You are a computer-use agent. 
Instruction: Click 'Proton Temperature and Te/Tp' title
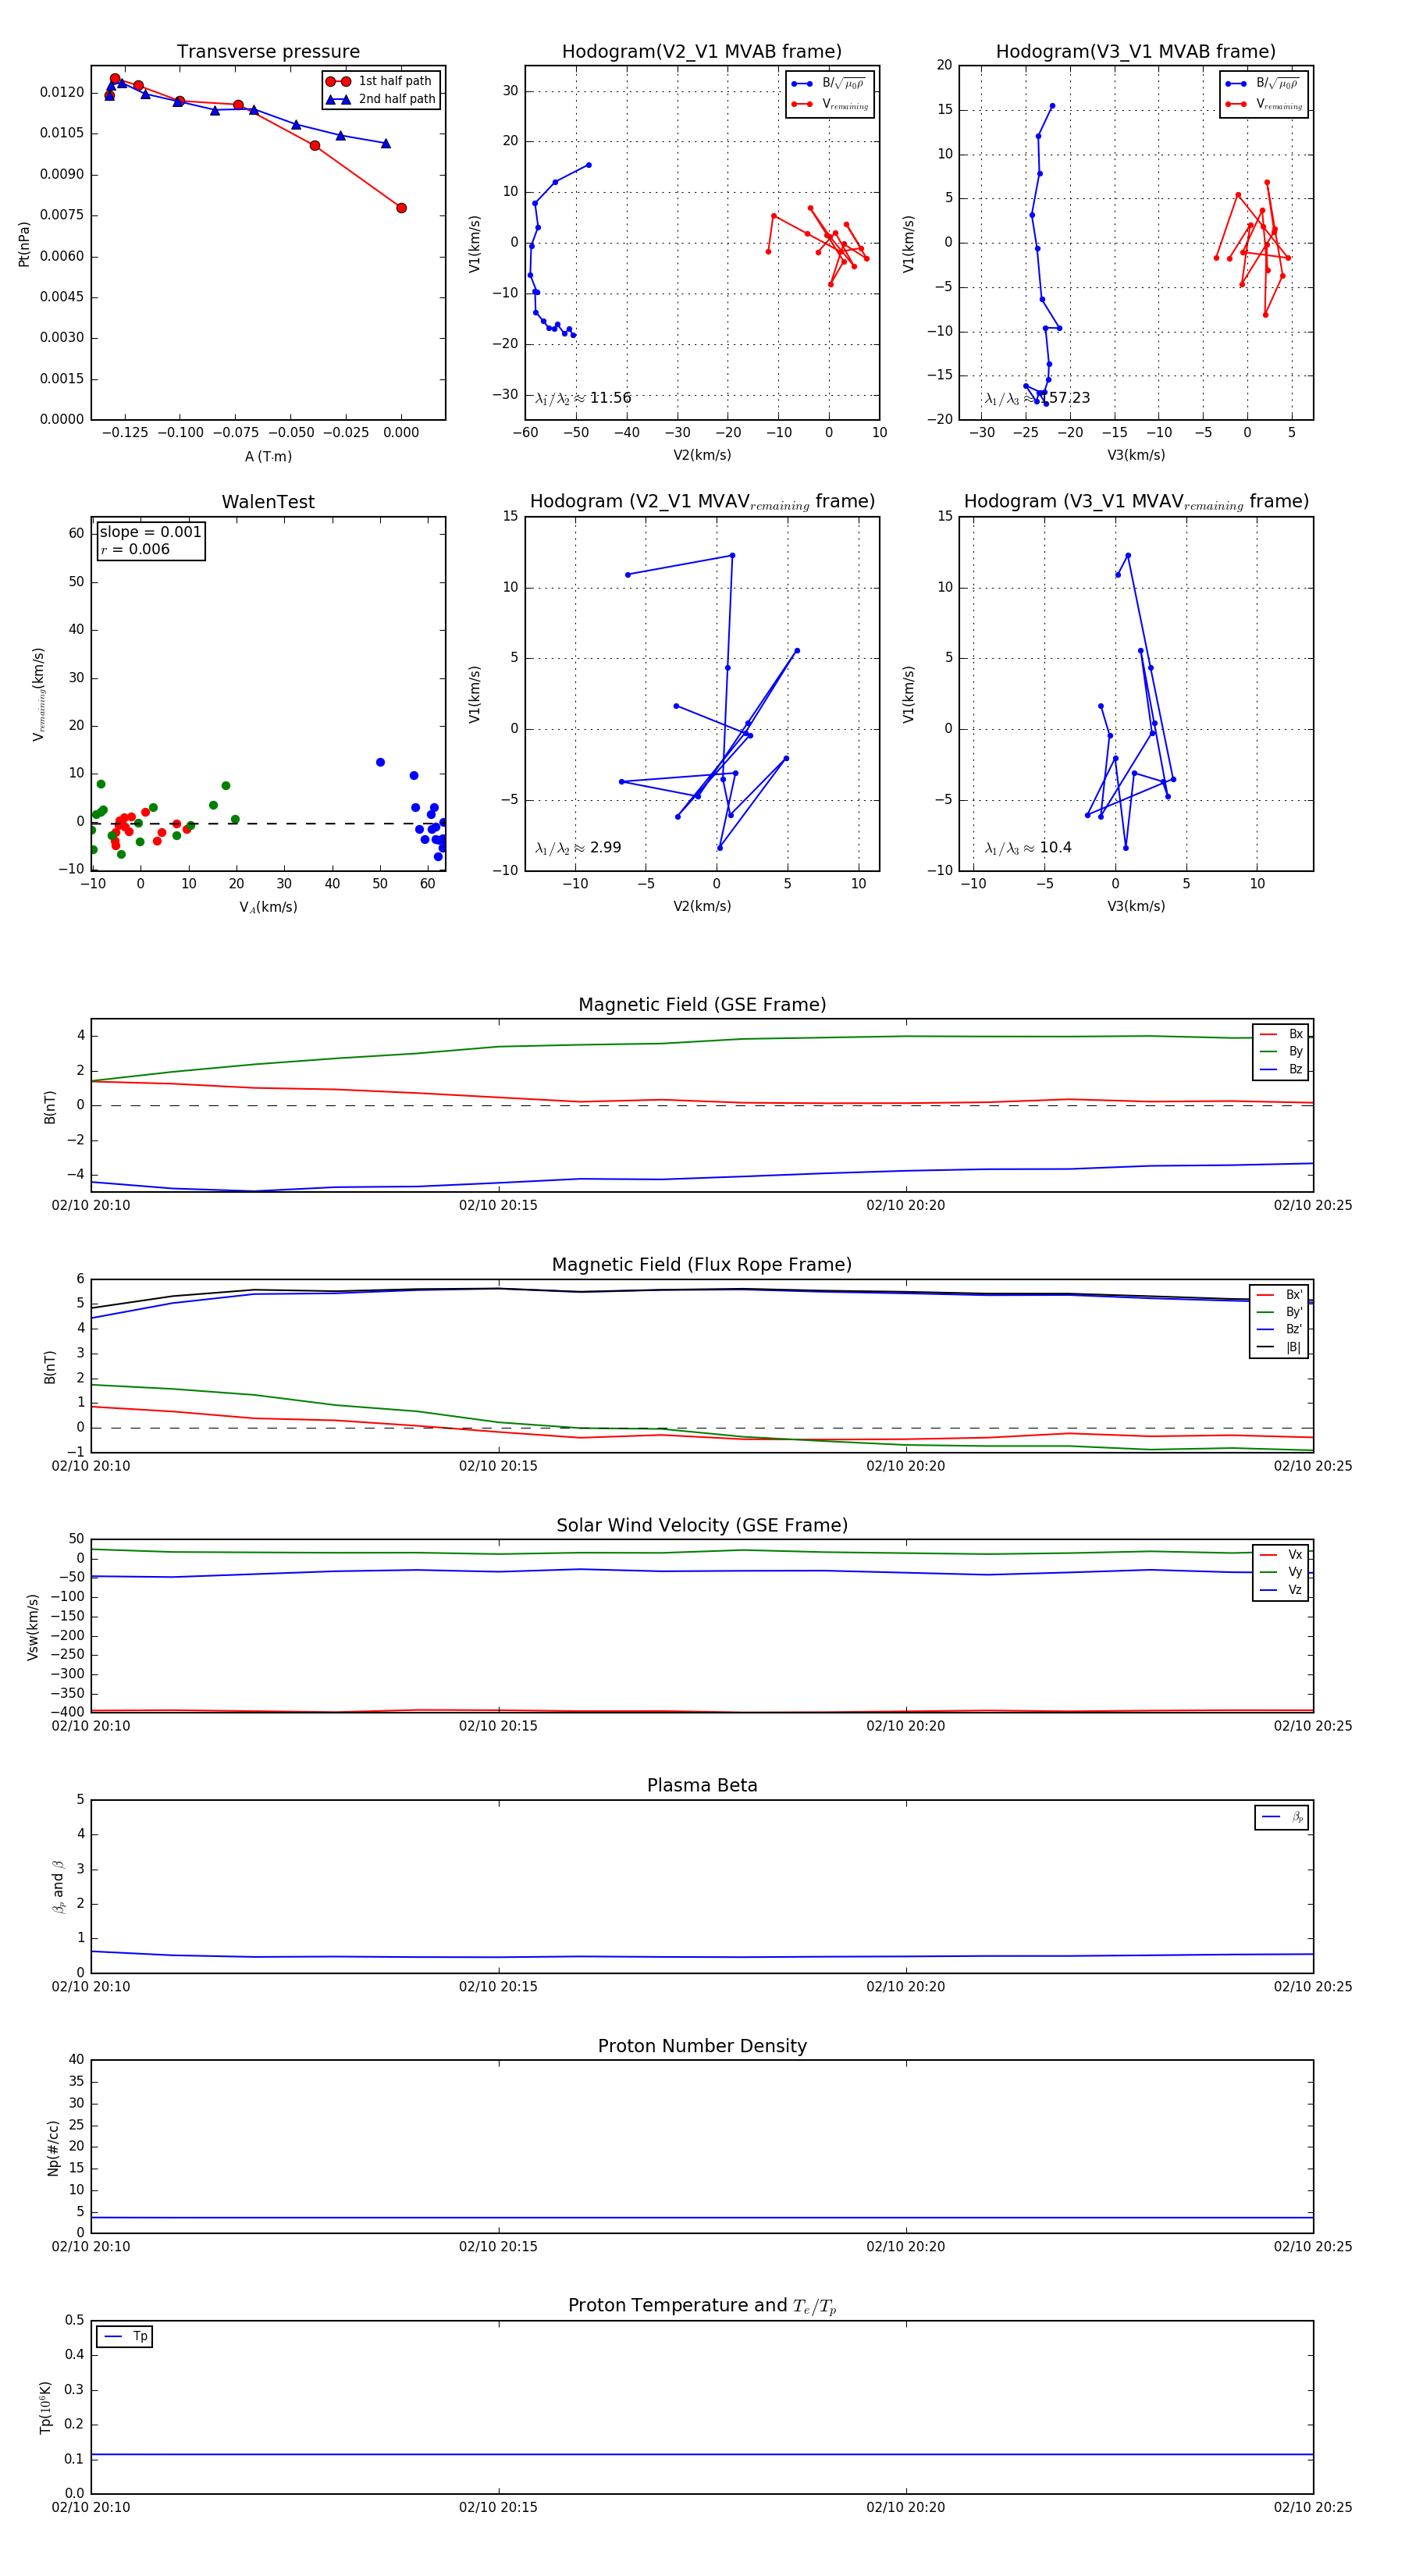click(702, 2306)
